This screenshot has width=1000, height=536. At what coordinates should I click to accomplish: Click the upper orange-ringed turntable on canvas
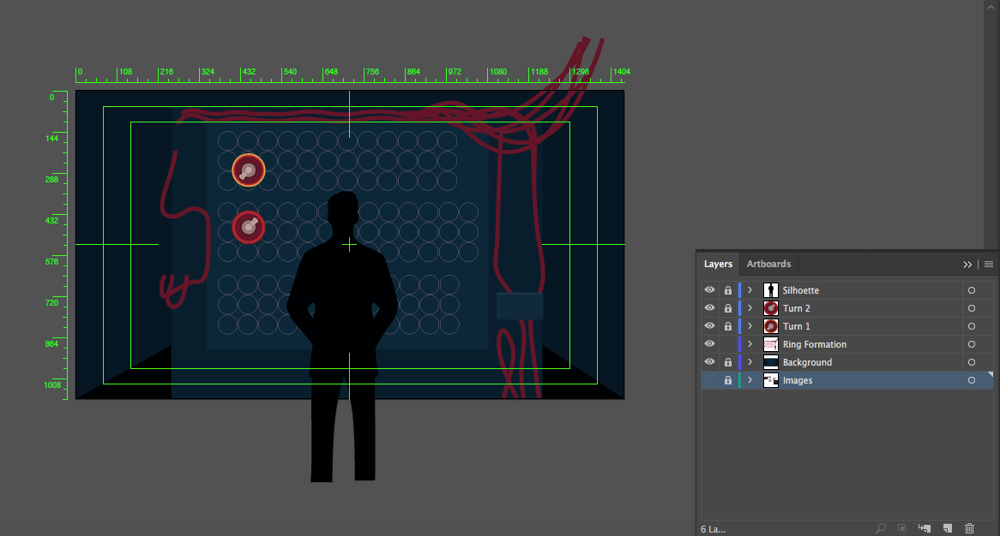point(248,170)
